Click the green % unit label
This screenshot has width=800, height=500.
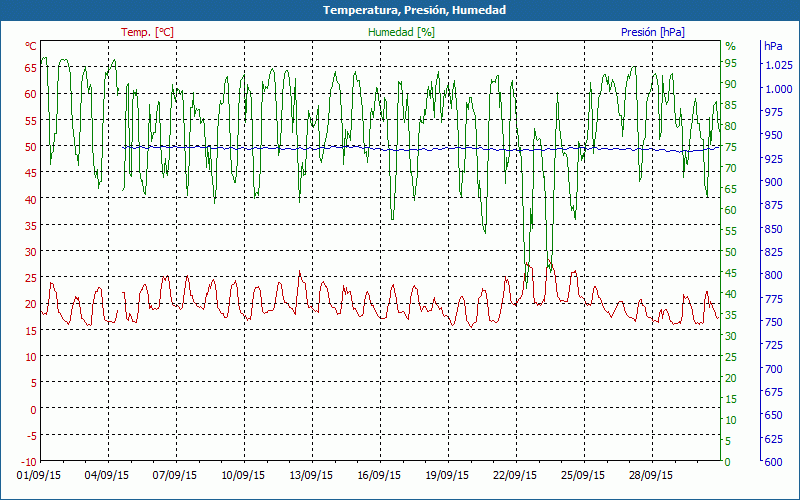point(731,46)
